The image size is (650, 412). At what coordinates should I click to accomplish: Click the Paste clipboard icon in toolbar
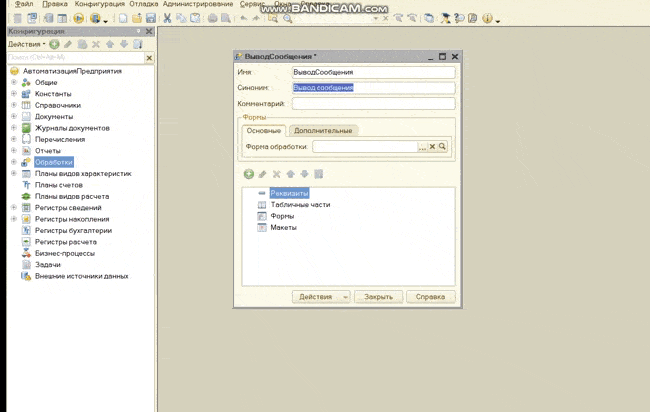pyautogui.click(x=195, y=18)
